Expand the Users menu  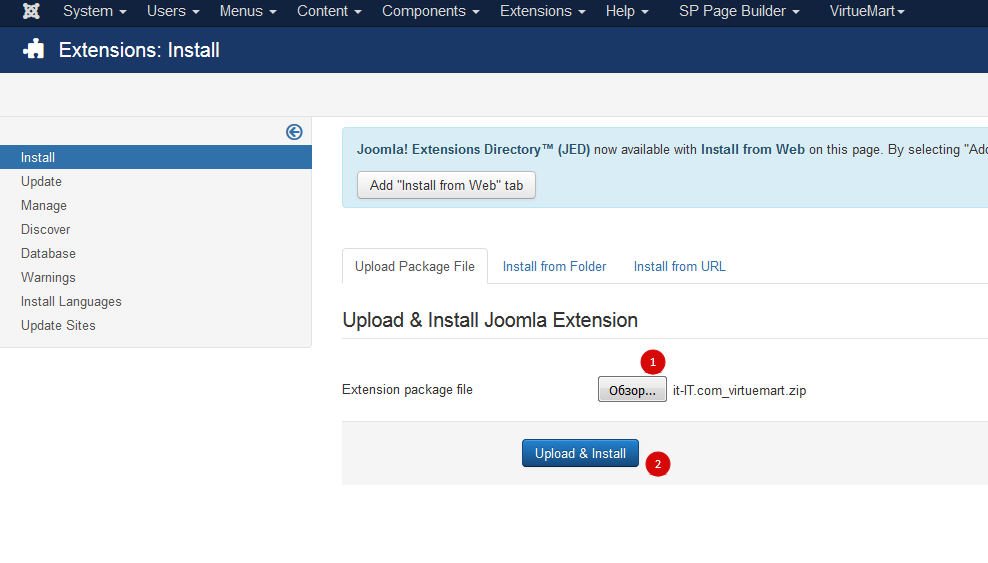click(x=173, y=11)
